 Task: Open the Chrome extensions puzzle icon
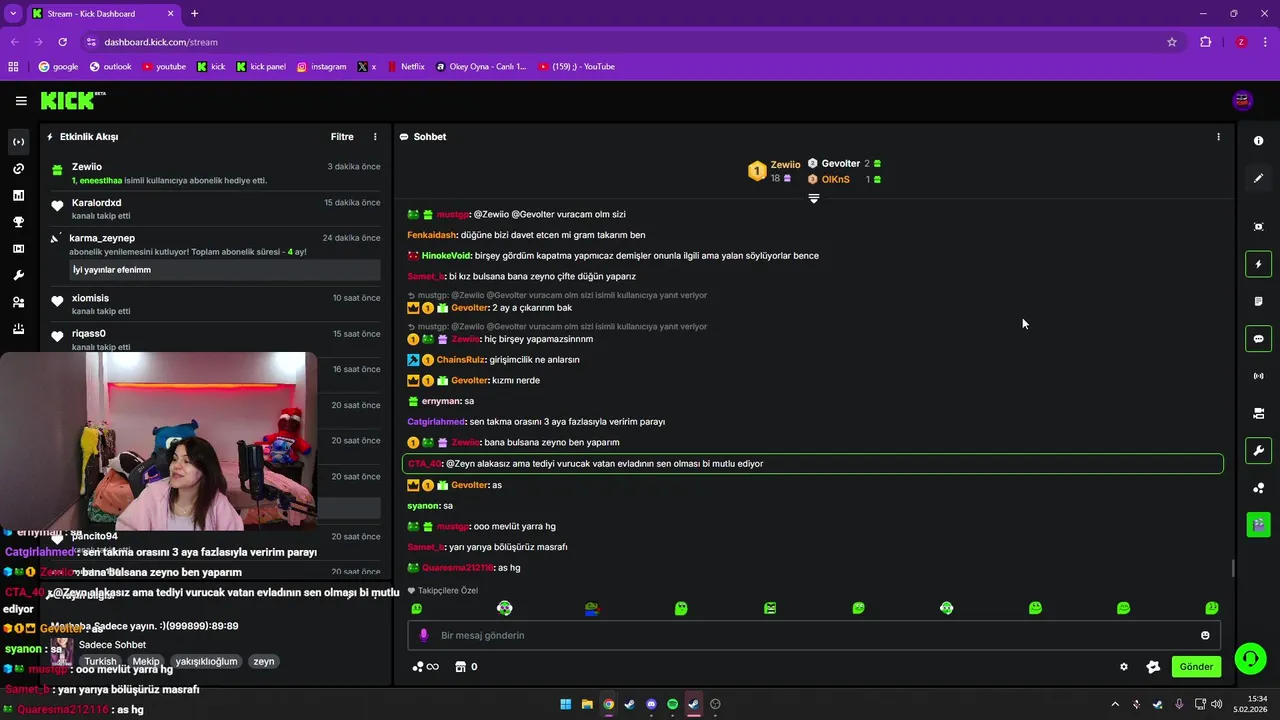(1206, 42)
